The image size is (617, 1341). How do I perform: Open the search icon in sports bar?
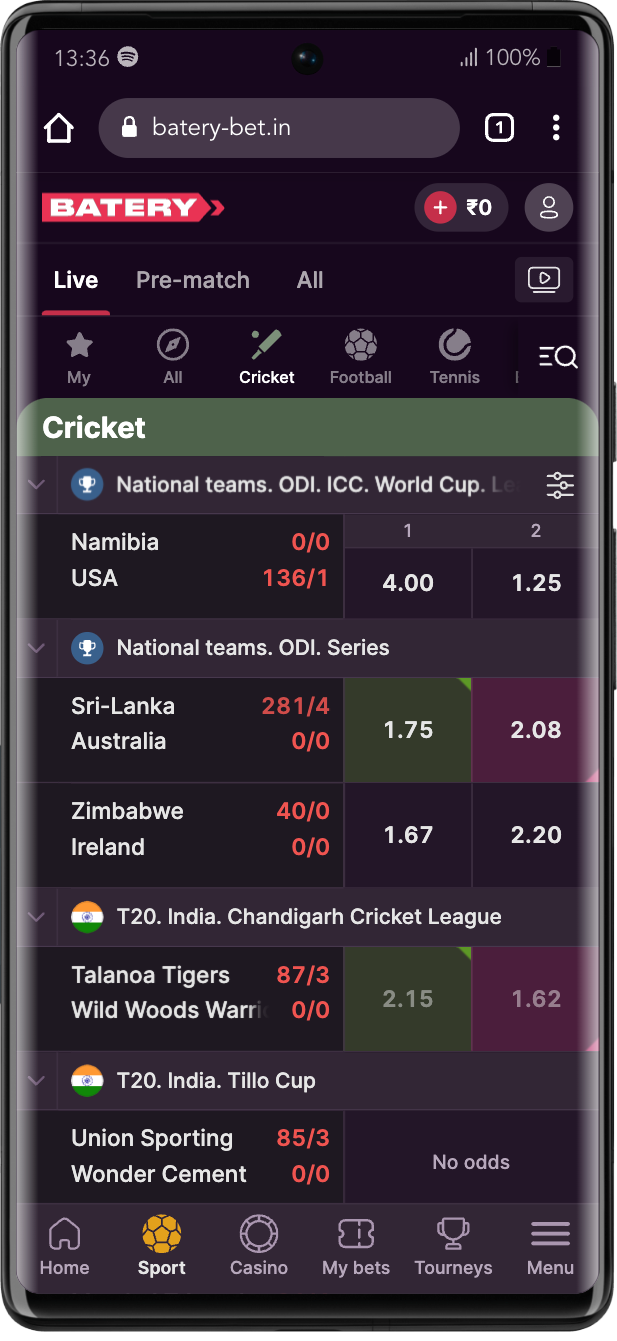[x=558, y=355]
